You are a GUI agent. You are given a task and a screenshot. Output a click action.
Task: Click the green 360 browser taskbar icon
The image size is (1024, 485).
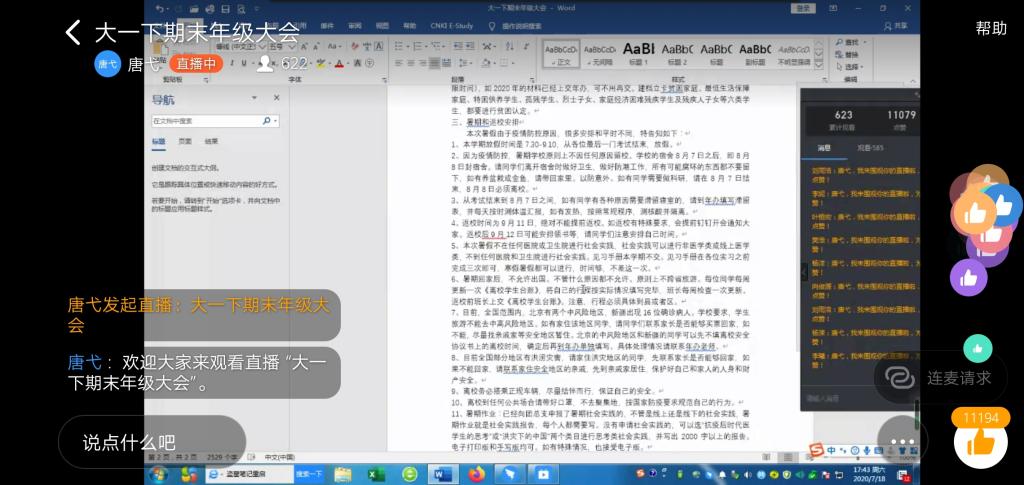(410, 474)
